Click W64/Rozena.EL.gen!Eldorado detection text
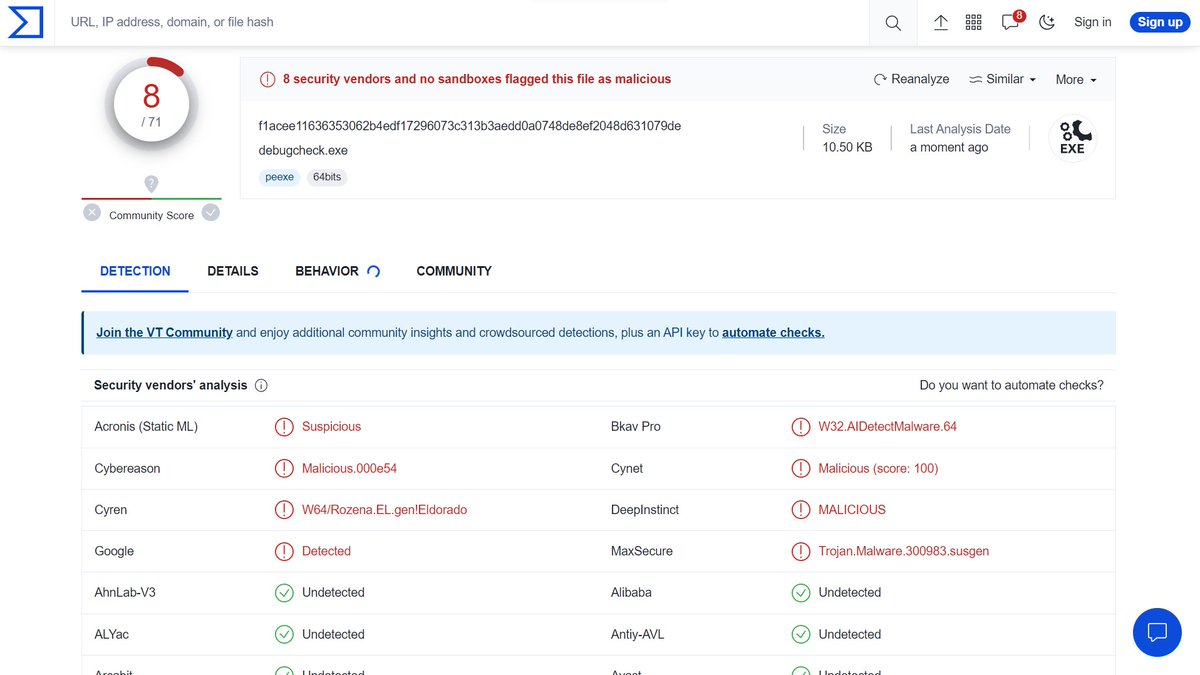 click(384, 510)
